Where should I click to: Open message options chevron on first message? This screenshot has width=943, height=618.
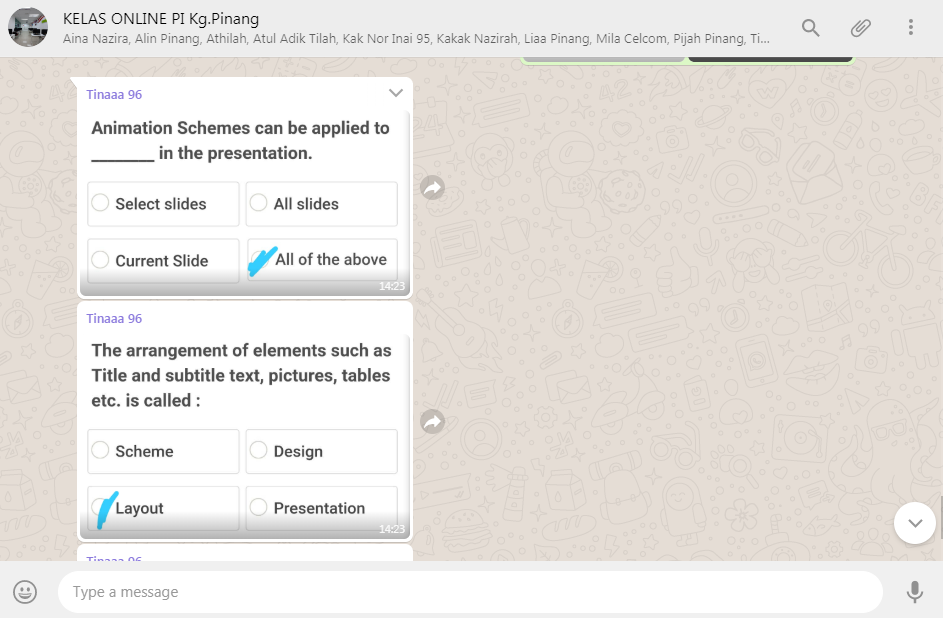click(x=396, y=93)
